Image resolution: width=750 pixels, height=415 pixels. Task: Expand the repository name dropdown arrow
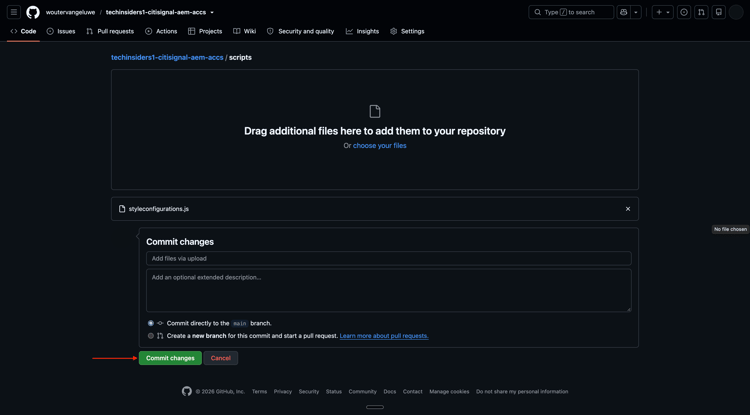pos(212,12)
